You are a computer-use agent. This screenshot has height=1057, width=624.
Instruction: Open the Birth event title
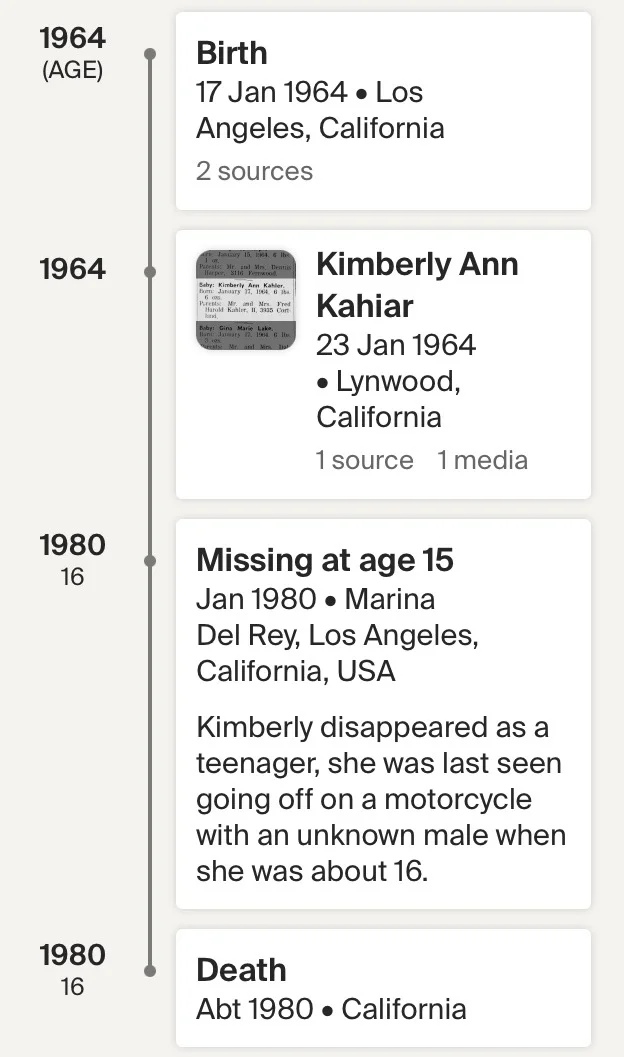(231, 53)
